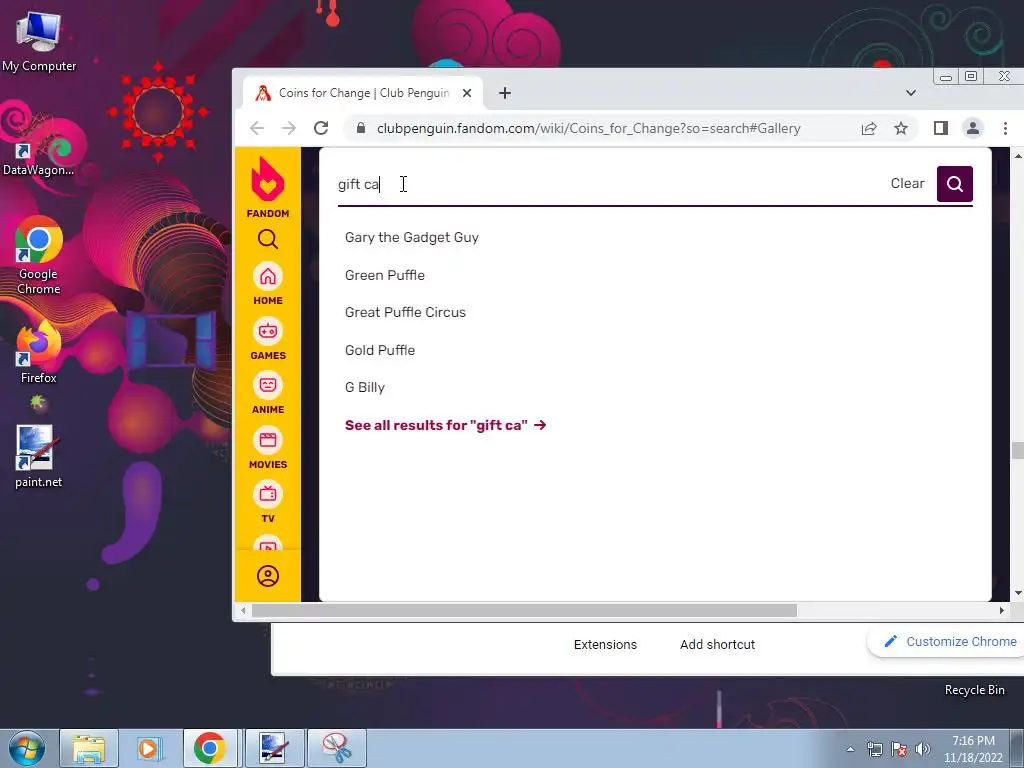This screenshot has width=1024, height=768.
Task: Open TV category in Fandom sidebar
Action: [268, 503]
